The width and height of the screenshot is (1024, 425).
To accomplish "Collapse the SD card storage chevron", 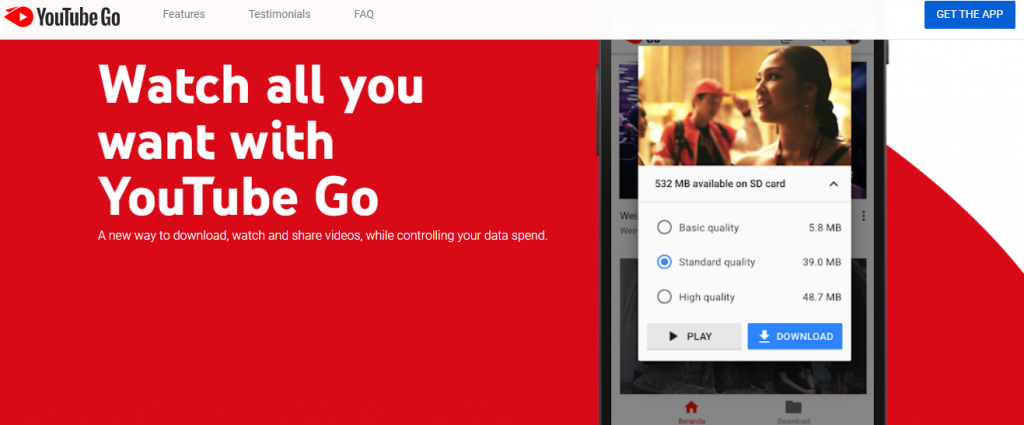I will coord(833,184).
